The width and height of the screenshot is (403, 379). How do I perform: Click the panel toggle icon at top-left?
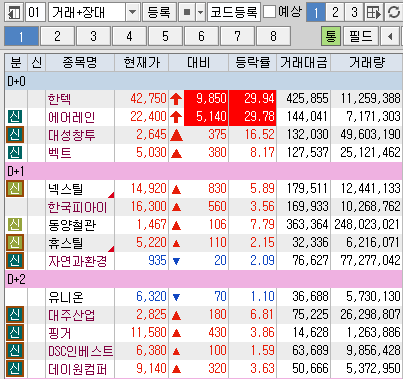click(x=14, y=12)
